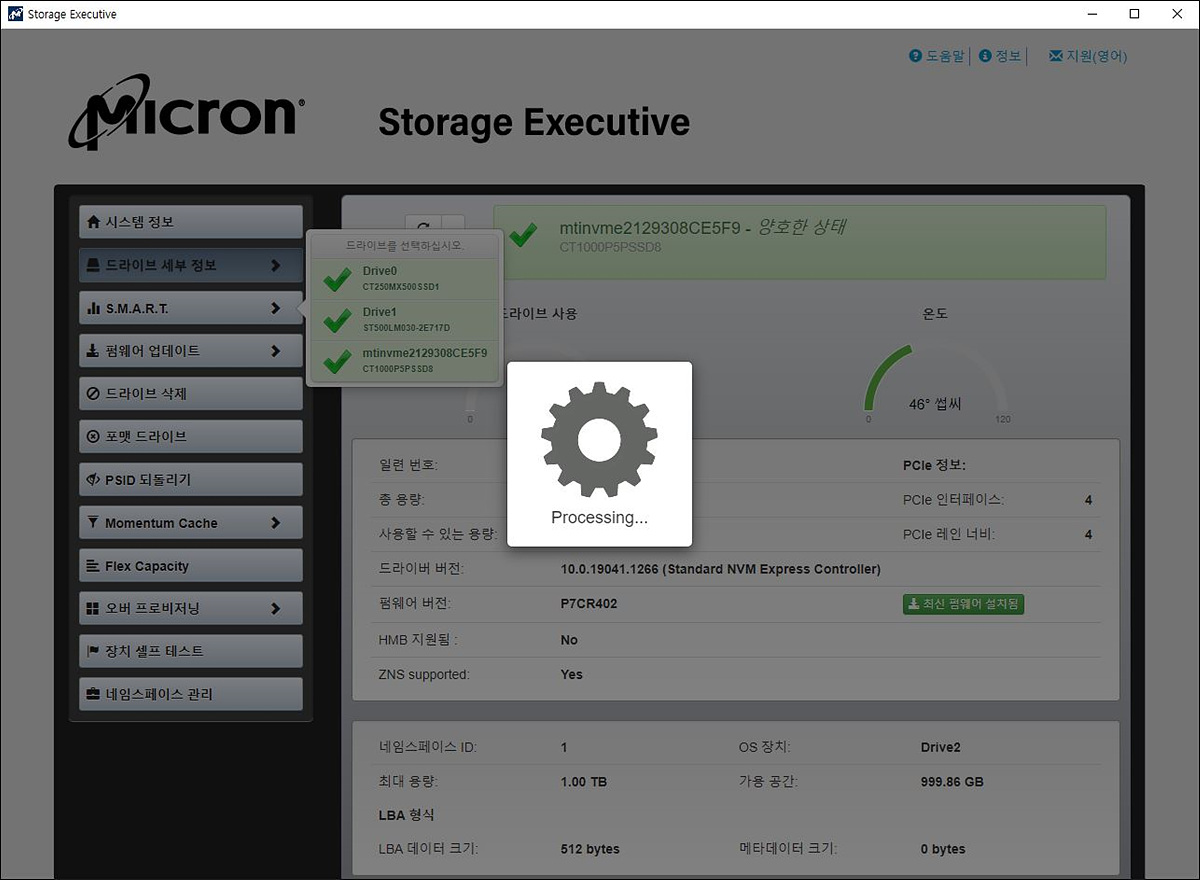Click the 512 bytes LBA data size
Viewport: 1200px width, 880px height.
(x=590, y=849)
